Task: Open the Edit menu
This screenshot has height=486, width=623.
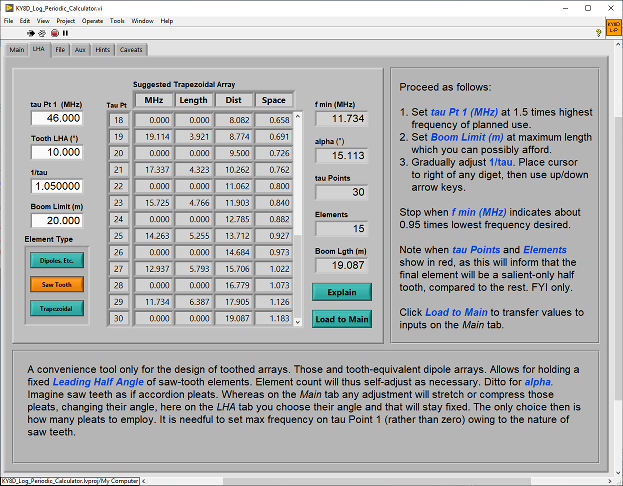Action: click(25, 21)
